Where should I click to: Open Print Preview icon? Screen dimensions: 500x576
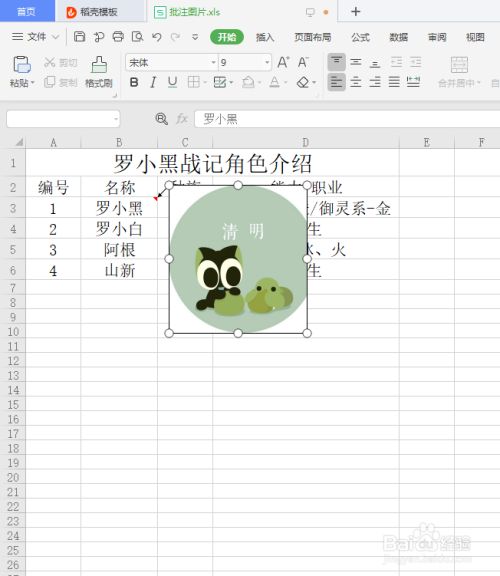[x=137, y=37]
